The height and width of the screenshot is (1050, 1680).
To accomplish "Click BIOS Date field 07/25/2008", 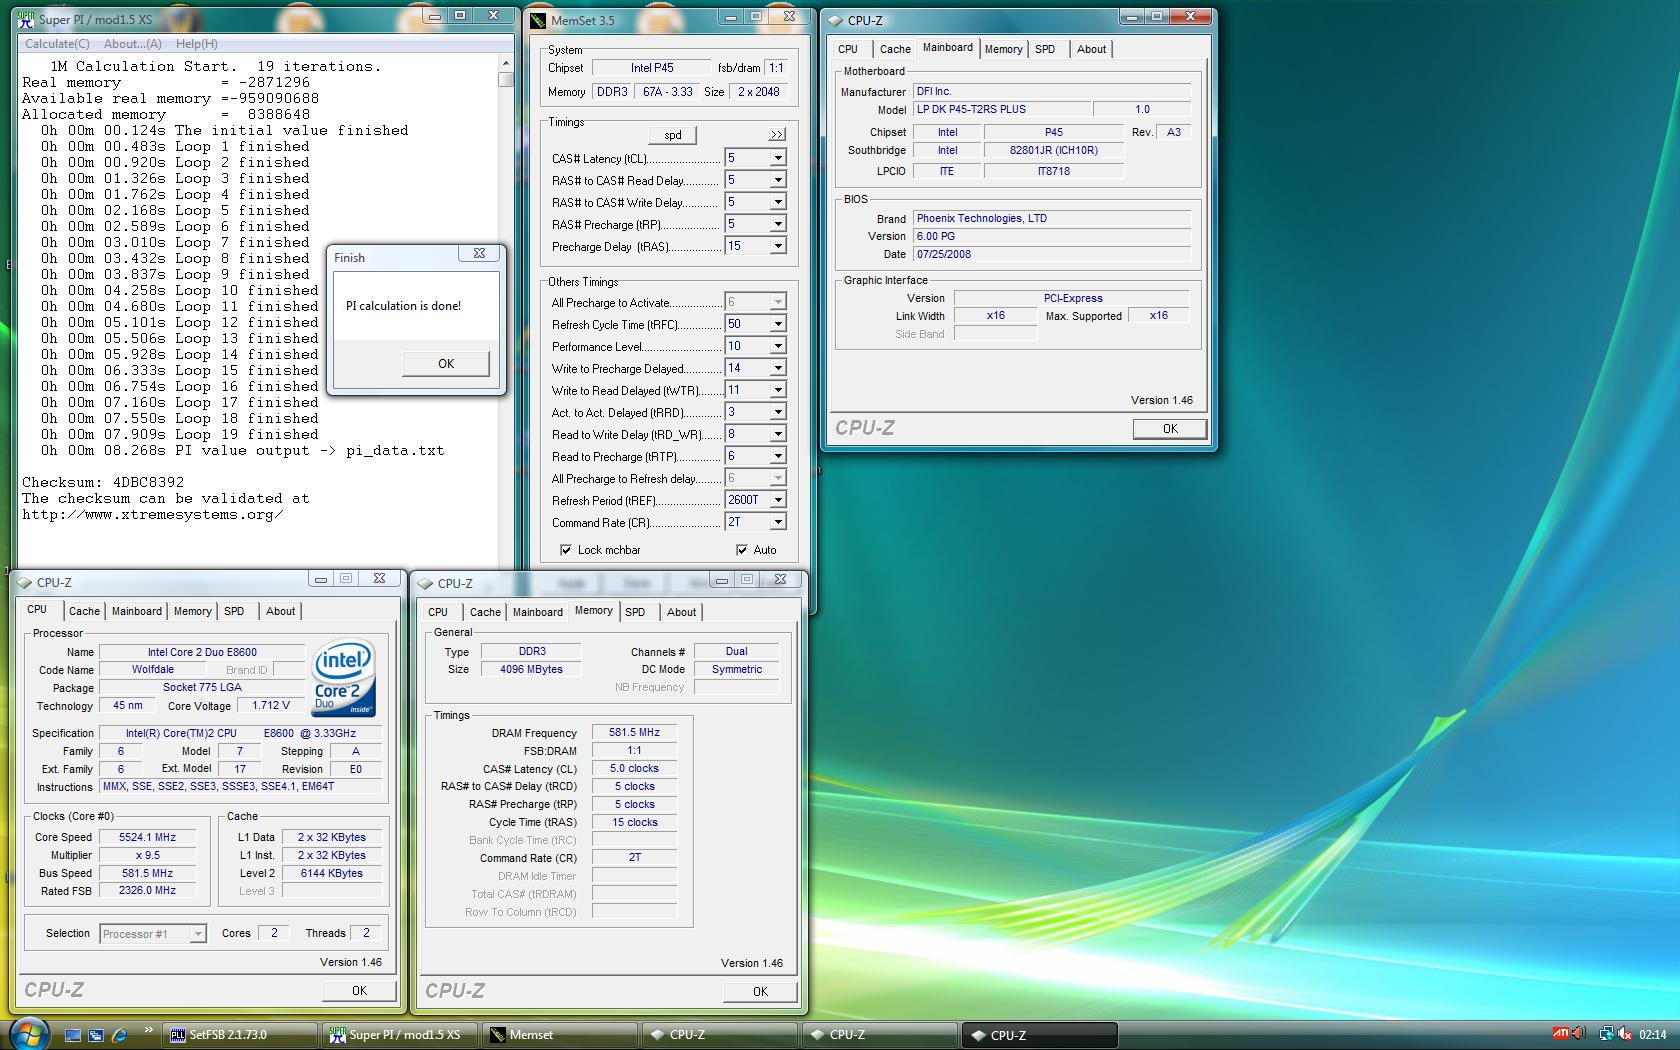I will click(1052, 254).
